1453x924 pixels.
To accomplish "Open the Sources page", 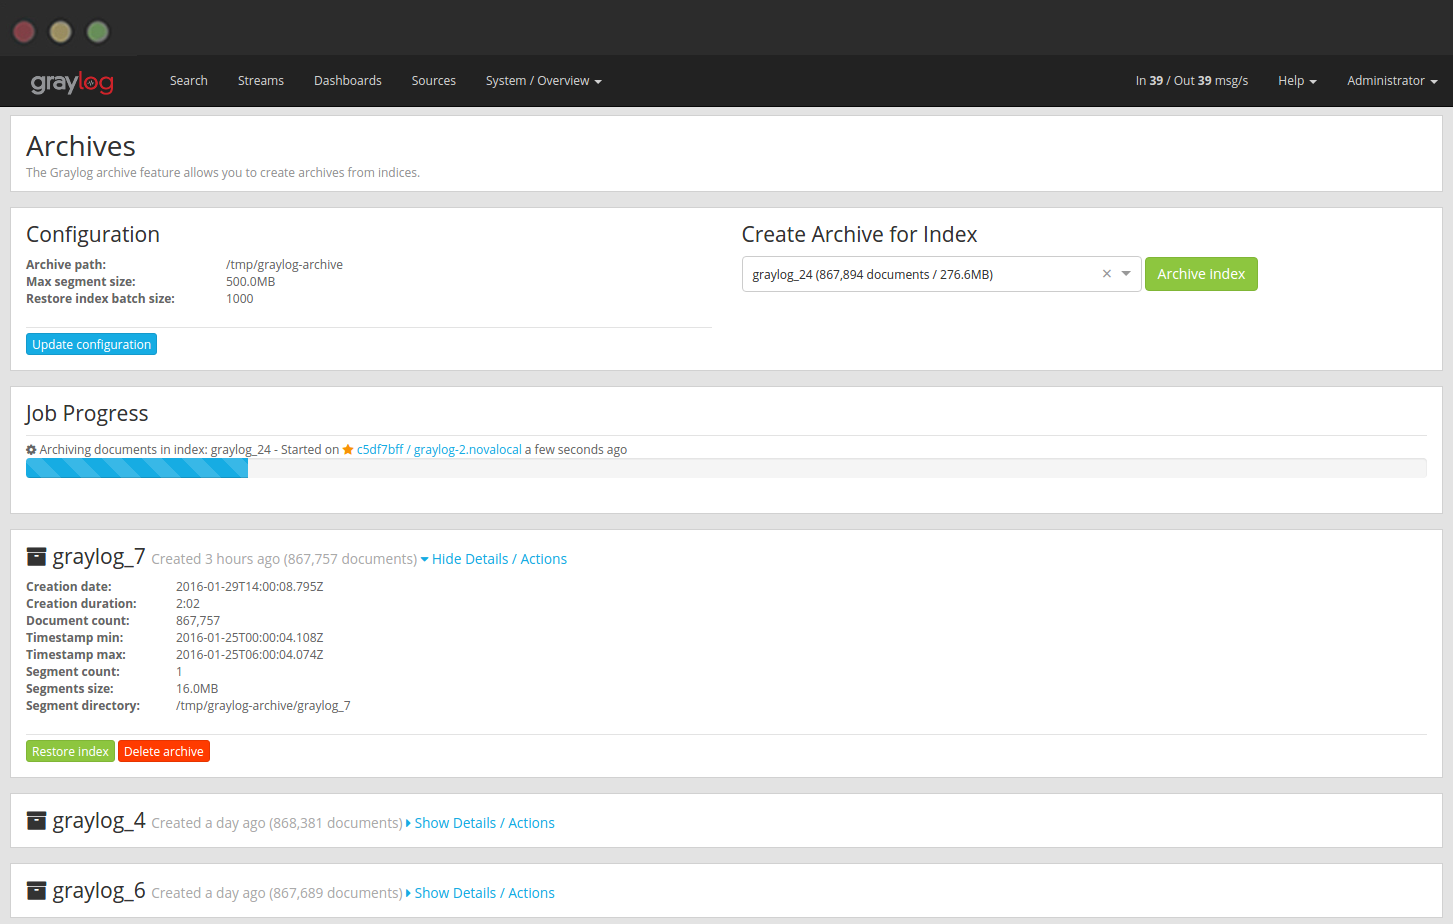I will pos(434,81).
